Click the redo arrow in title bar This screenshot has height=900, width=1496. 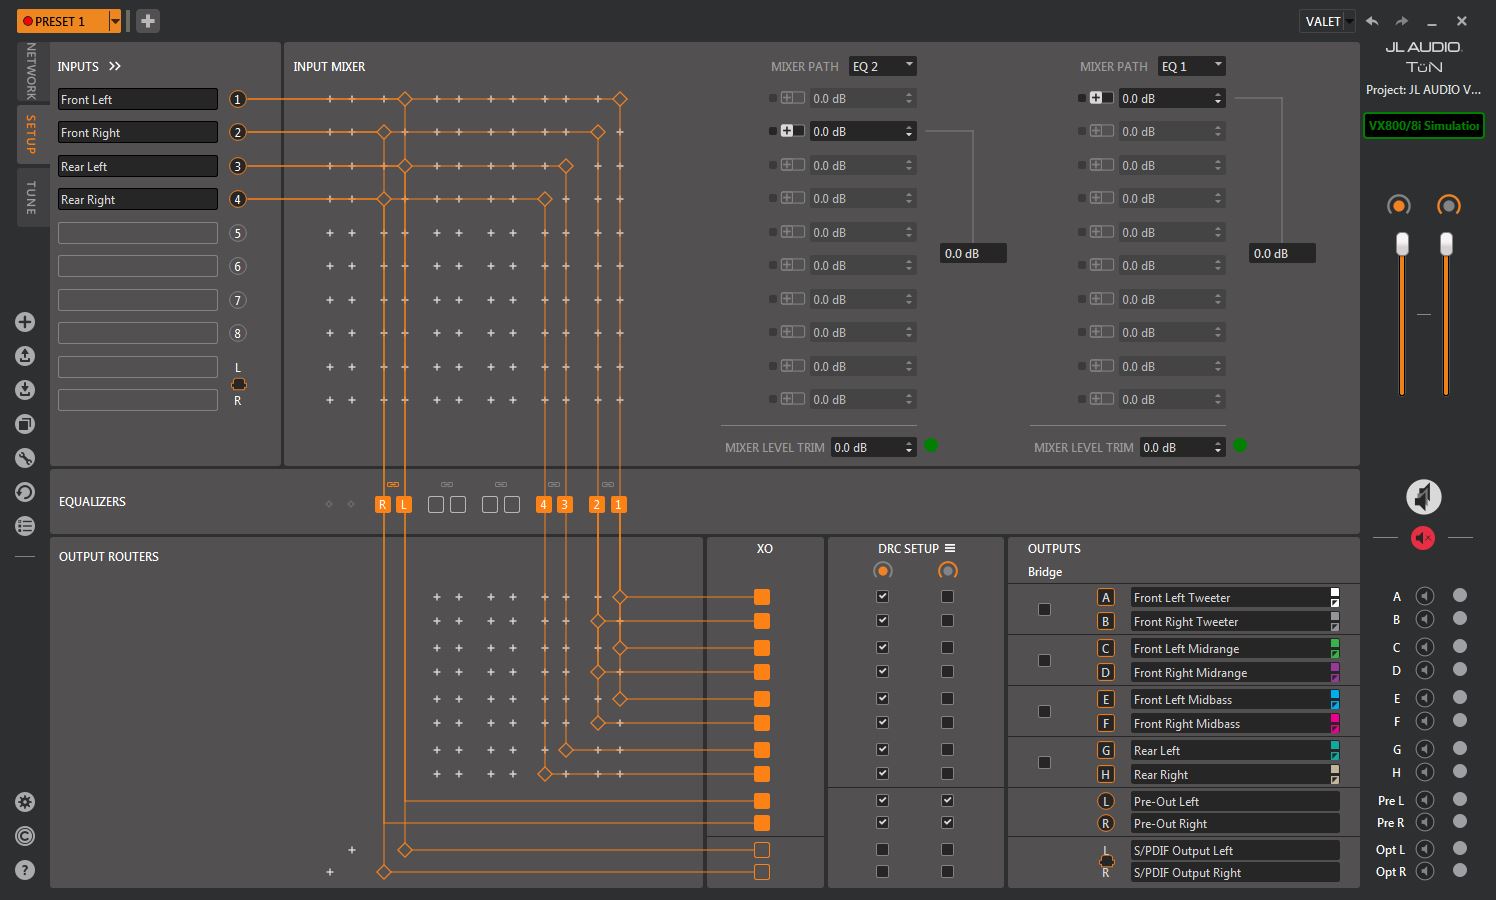click(x=1402, y=21)
